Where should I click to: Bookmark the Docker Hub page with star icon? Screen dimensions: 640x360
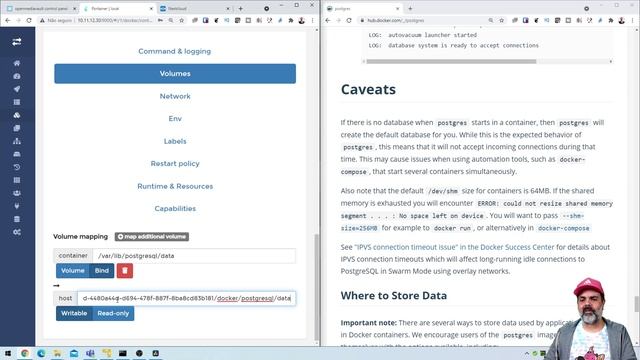point(502,20)
